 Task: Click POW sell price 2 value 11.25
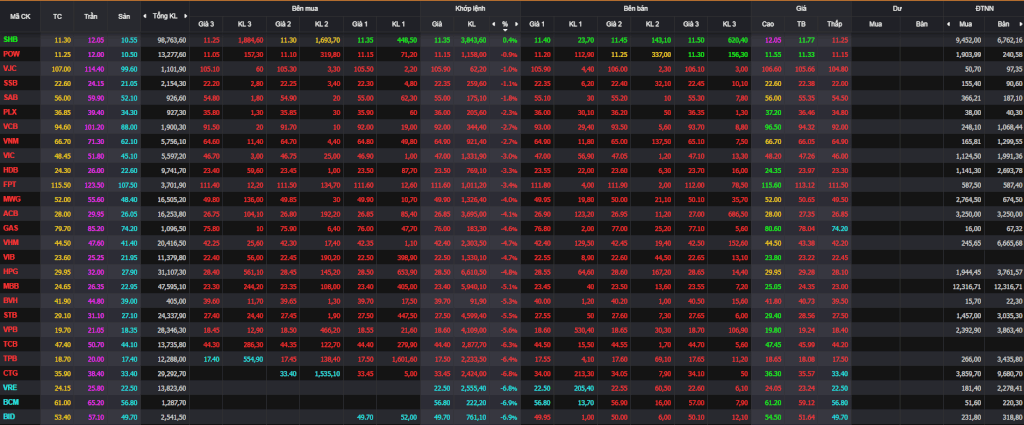pos(620,54)
